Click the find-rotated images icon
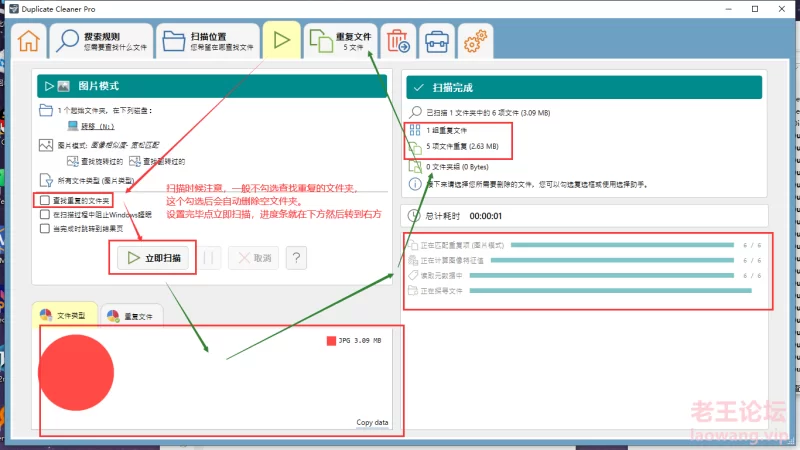Screen dimensions: 800x450 tap(72, 161)
